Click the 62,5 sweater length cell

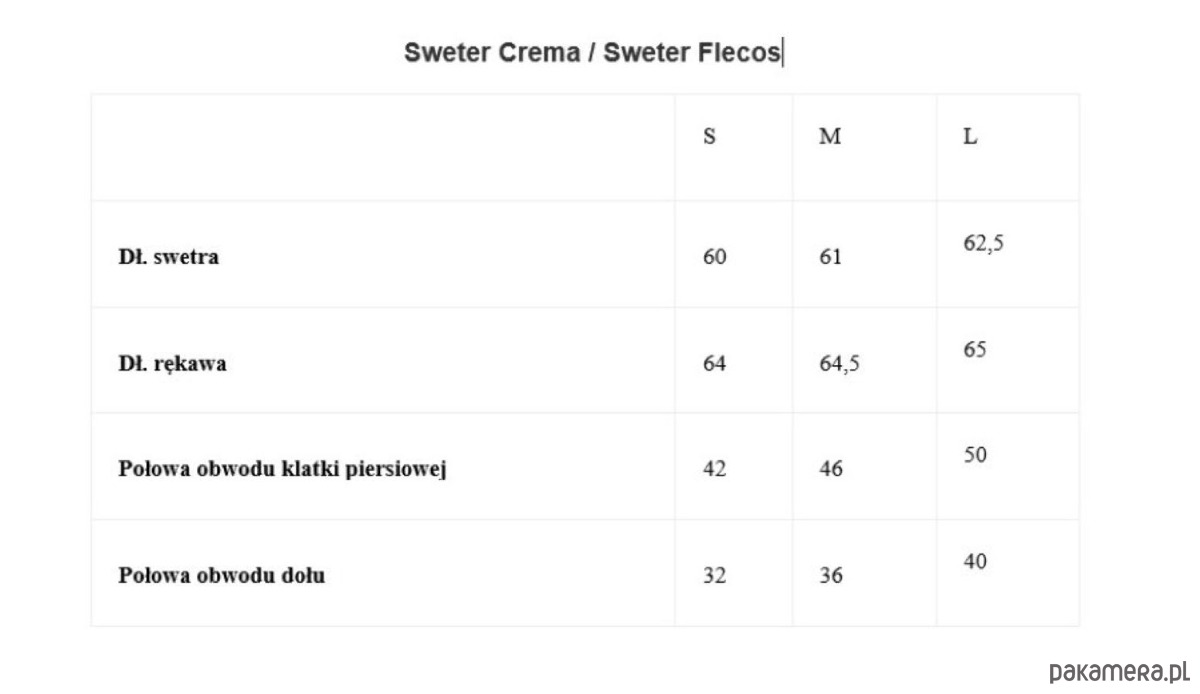pos(983,243)
